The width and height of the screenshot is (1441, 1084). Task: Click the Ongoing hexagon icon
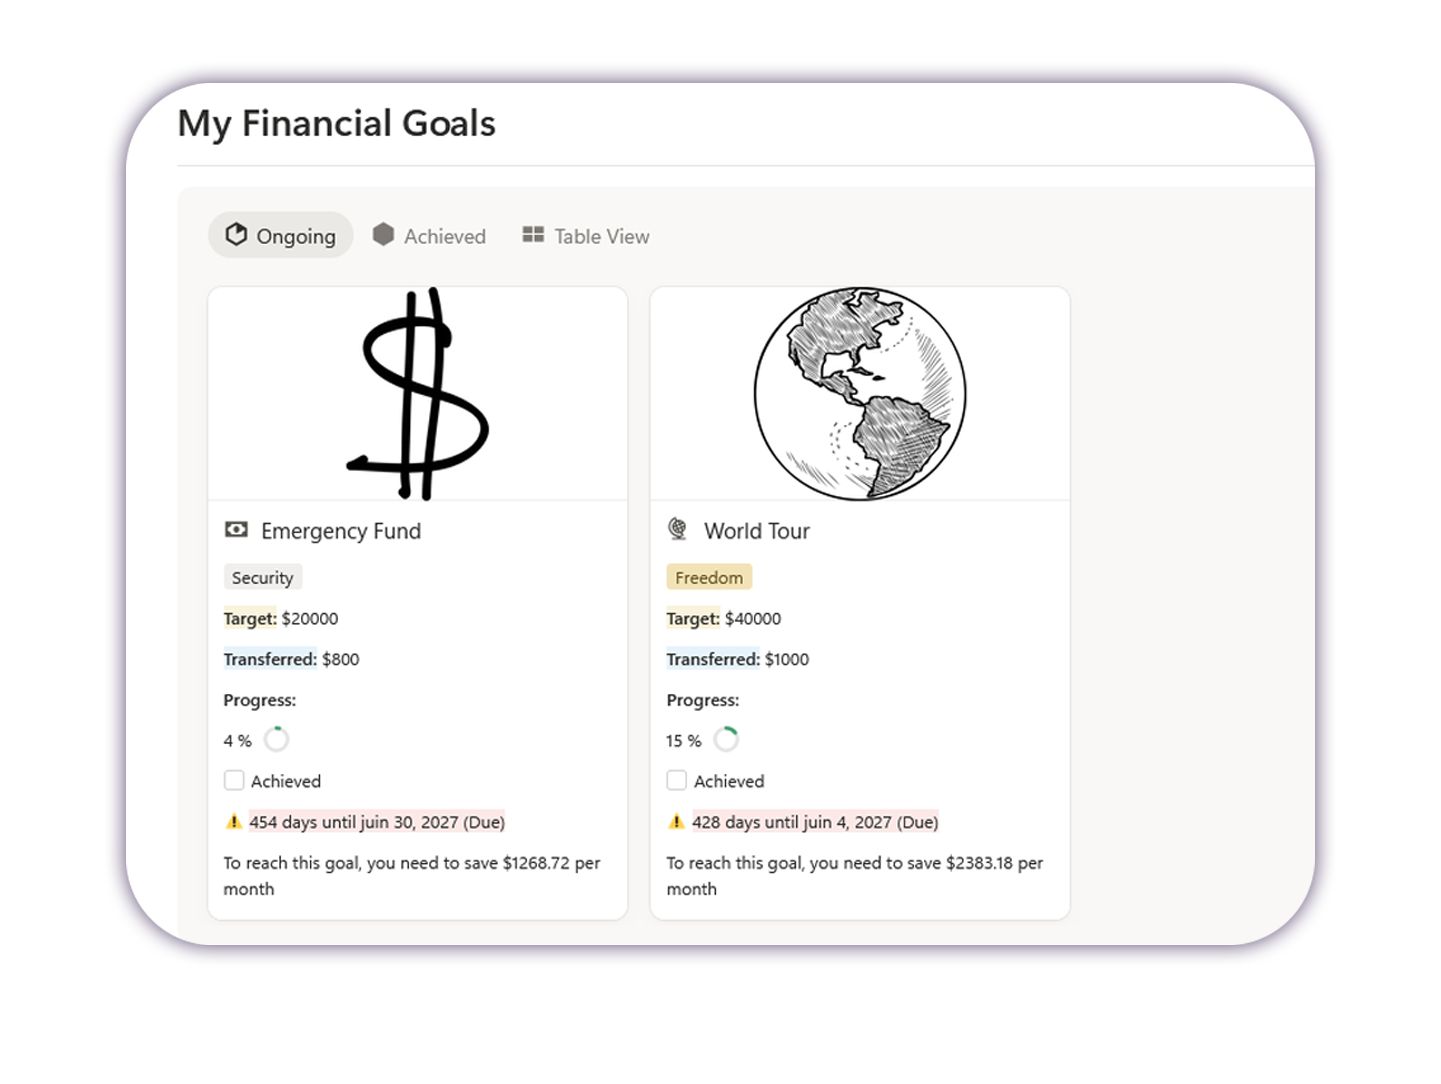point(236,235)
